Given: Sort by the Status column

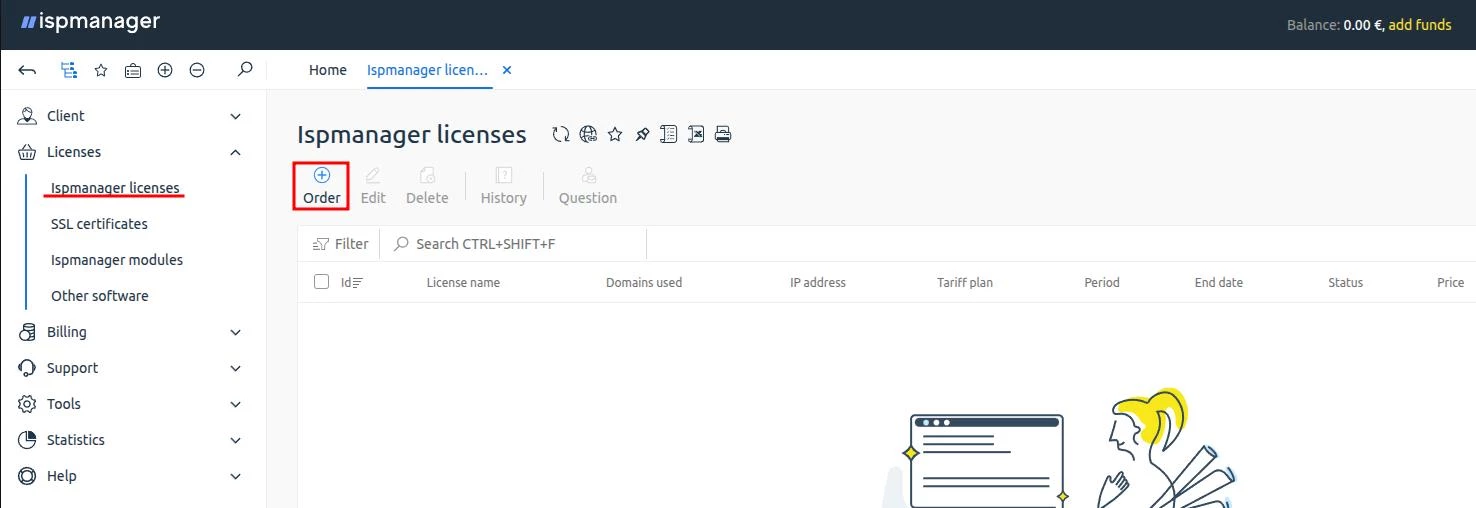Looking at the screenshot, I should (1346, 283).
